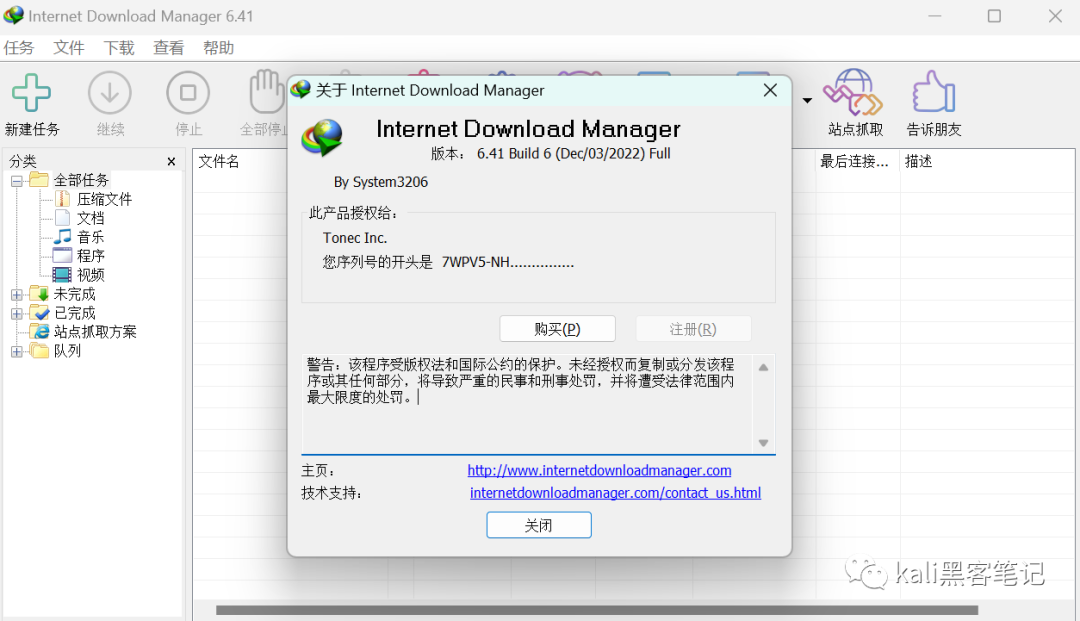Expand the 已完成 tree node

[x=17, y=314]
